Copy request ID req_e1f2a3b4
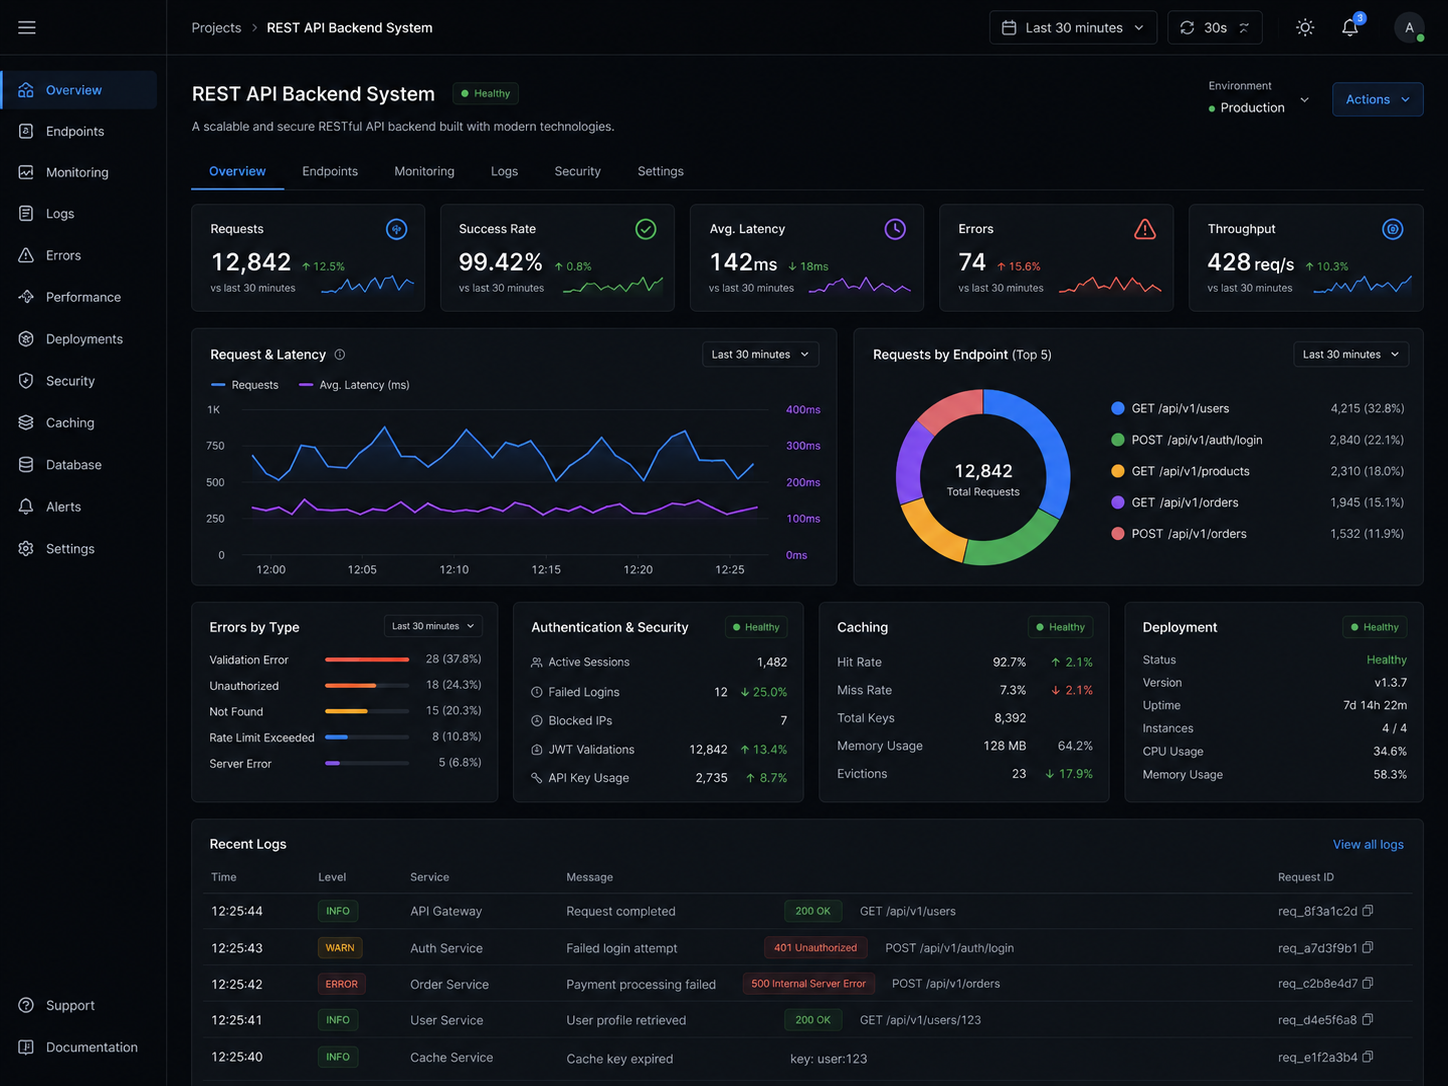The width and height of the screenshot is (1448, 1086). coord(1368,1057)
